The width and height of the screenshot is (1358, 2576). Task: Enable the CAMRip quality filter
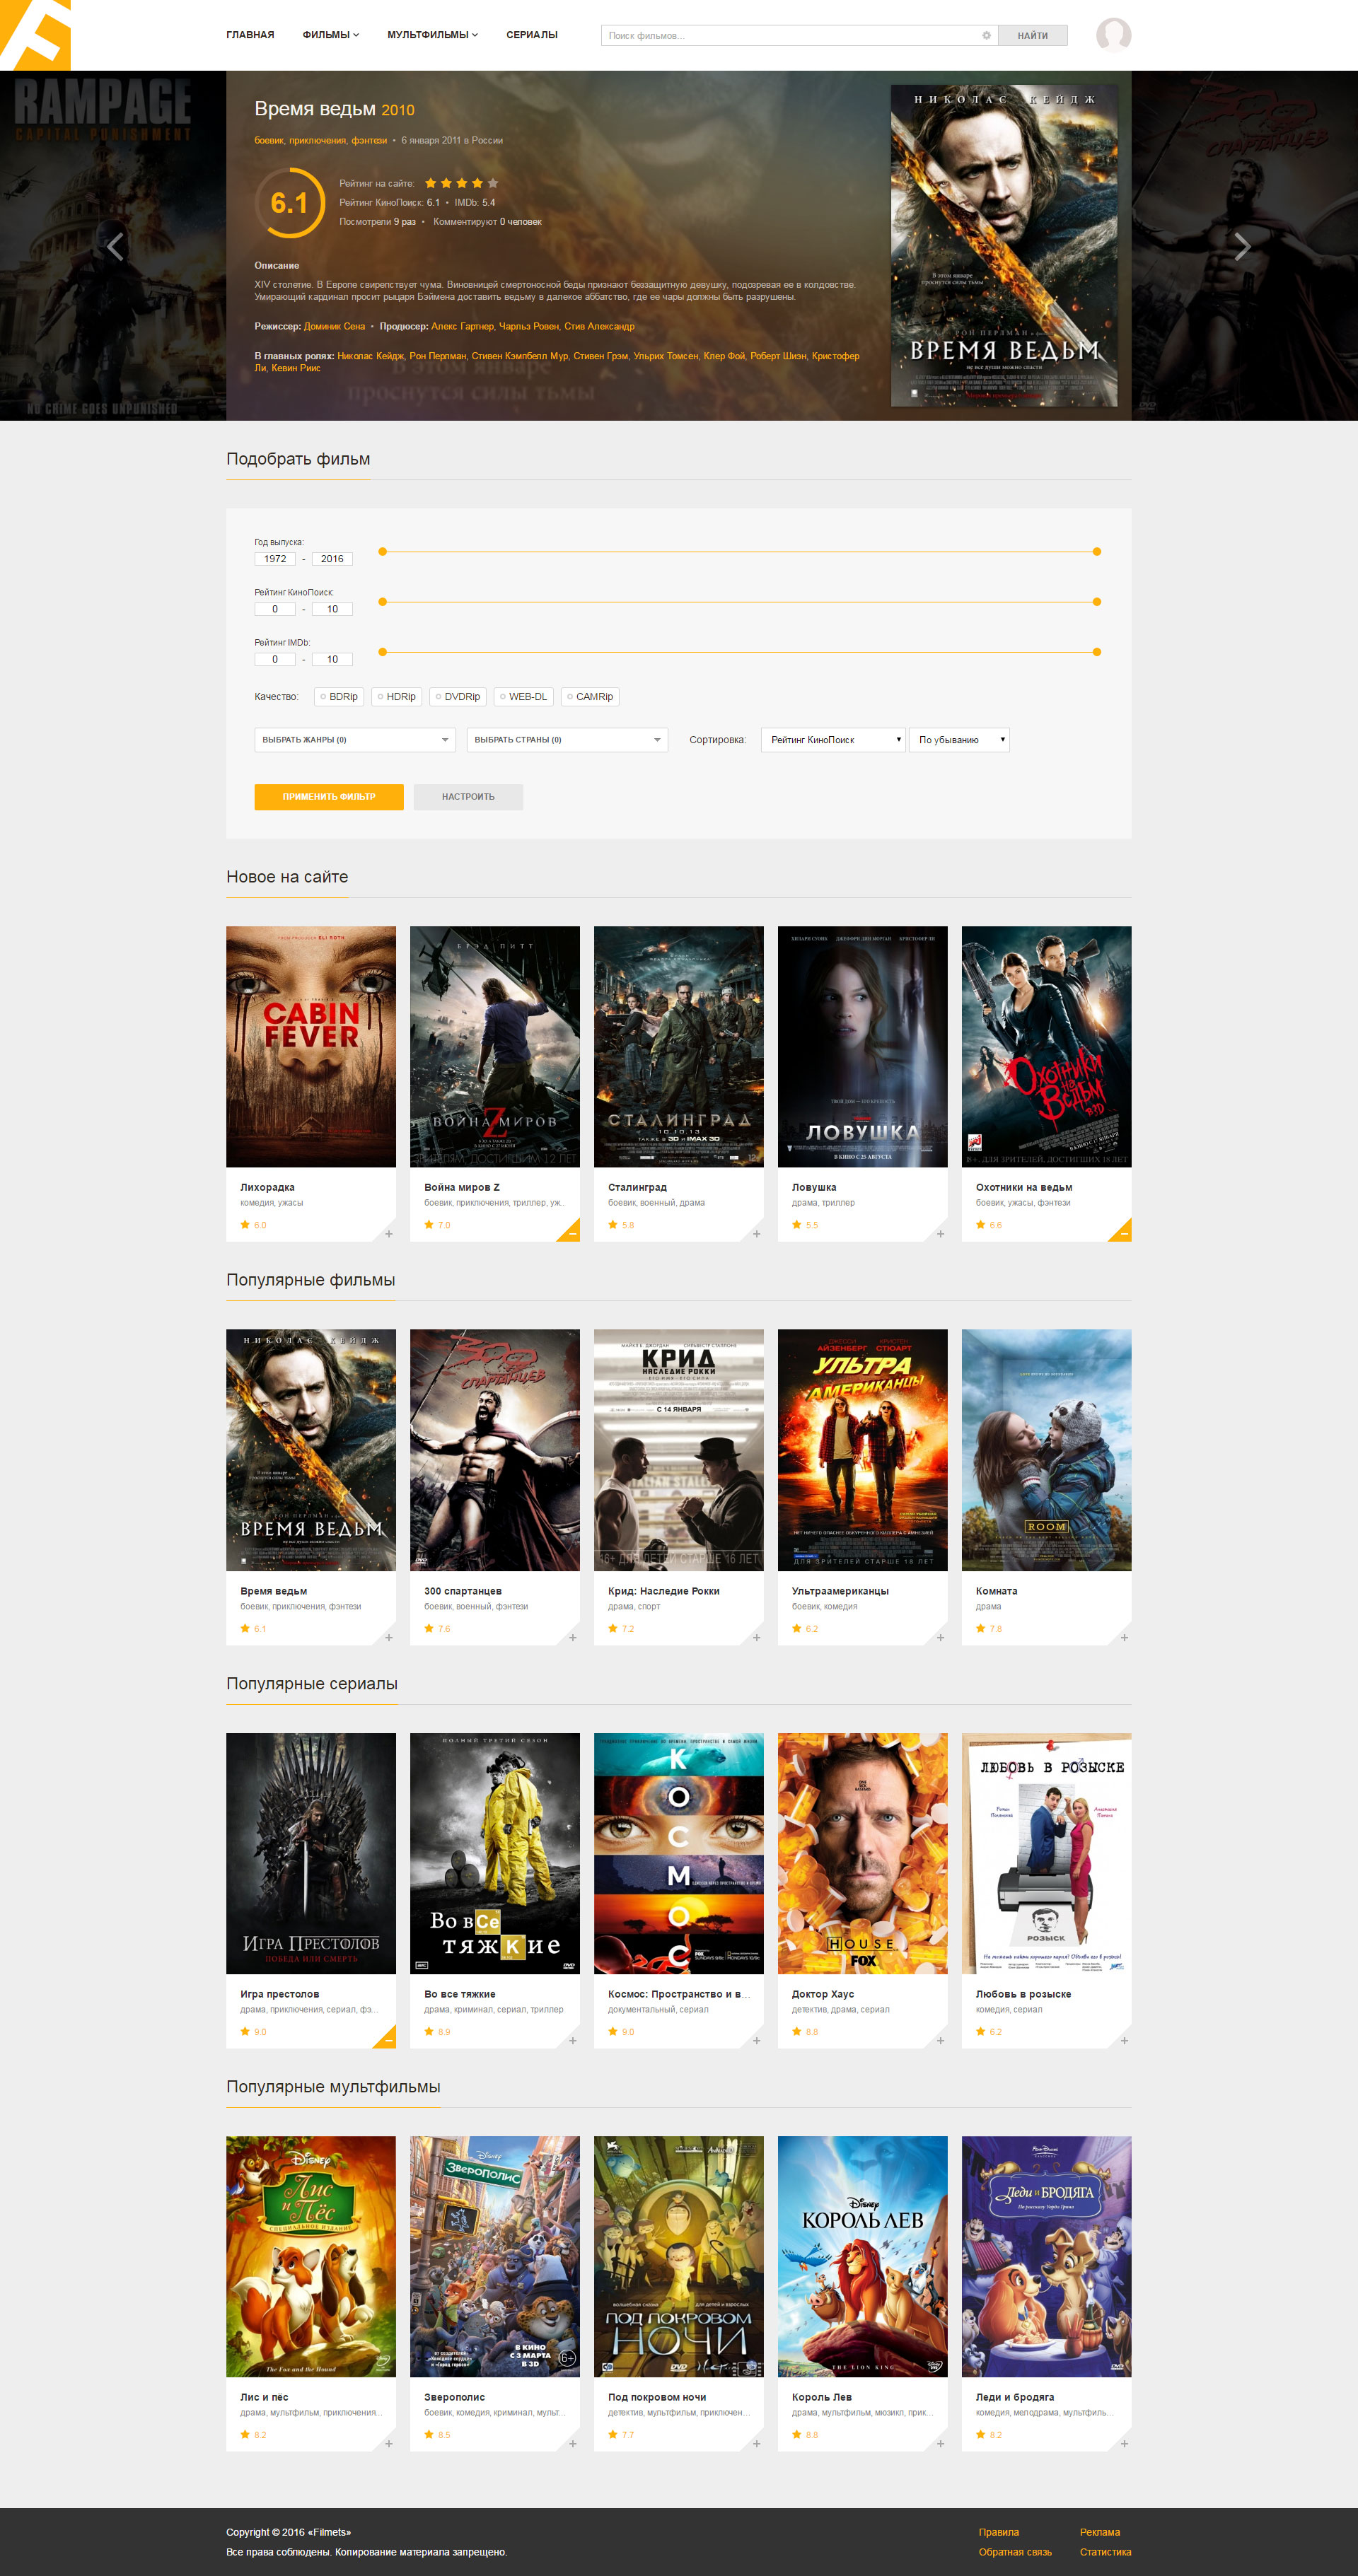pyautogui.click(x=590, y=696)
